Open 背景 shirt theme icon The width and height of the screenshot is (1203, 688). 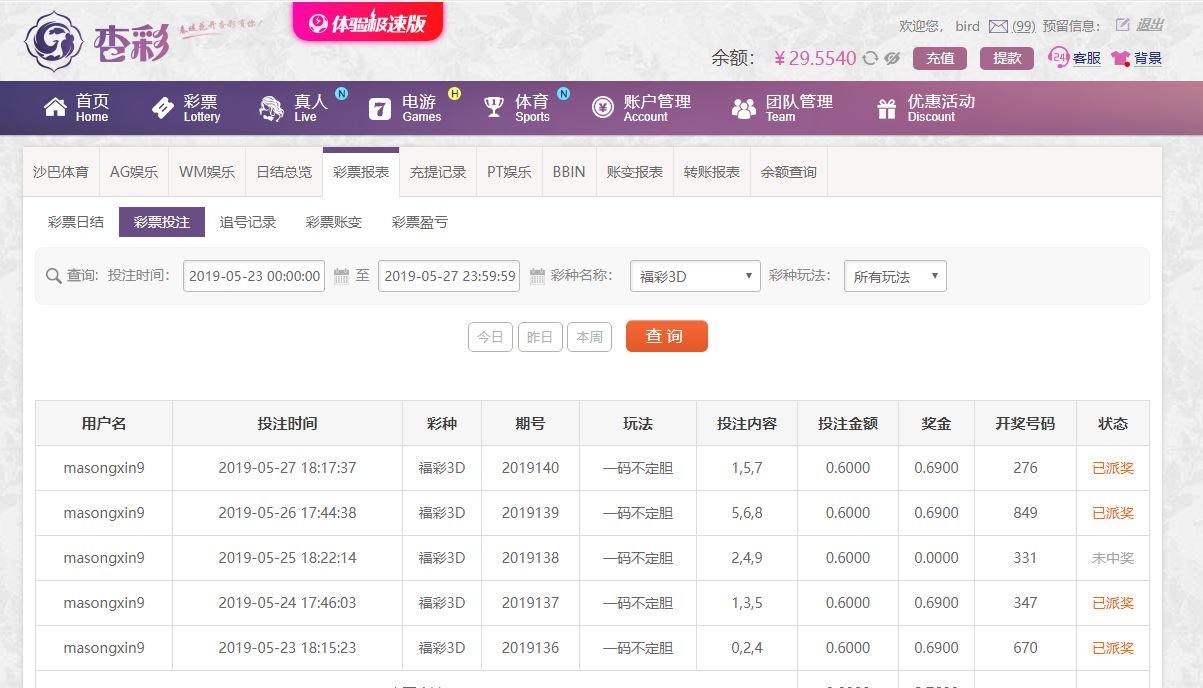pos(1120,58)
